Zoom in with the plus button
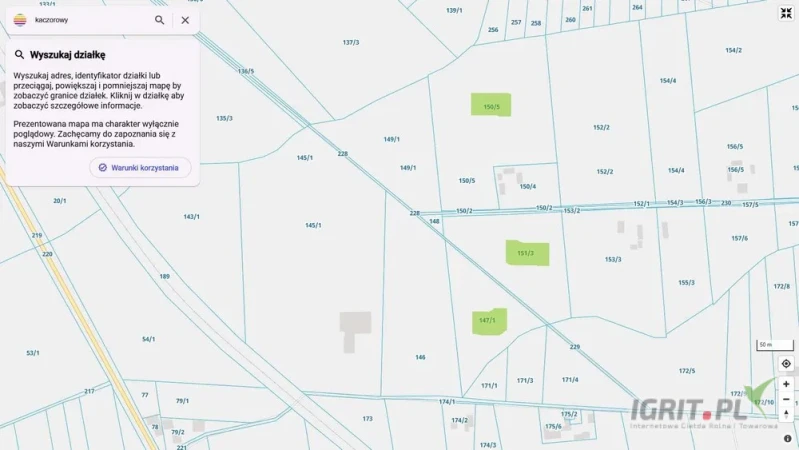 click(x=786, y=384)
